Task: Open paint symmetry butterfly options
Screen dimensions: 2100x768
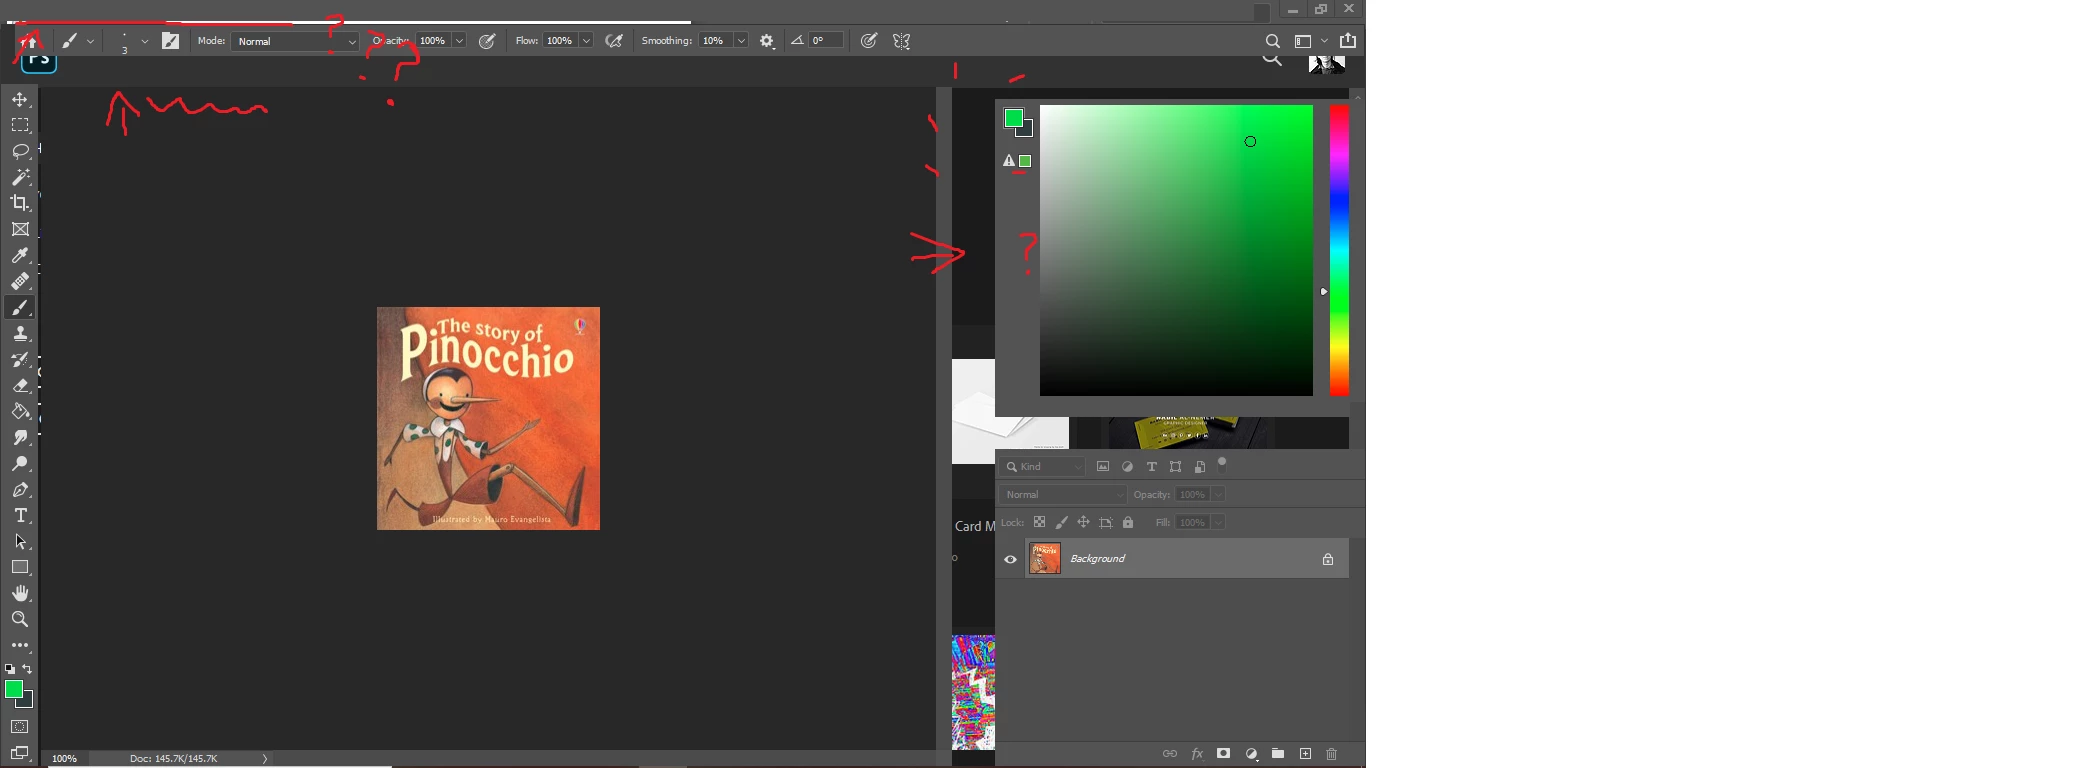Action: click(902, 41)
